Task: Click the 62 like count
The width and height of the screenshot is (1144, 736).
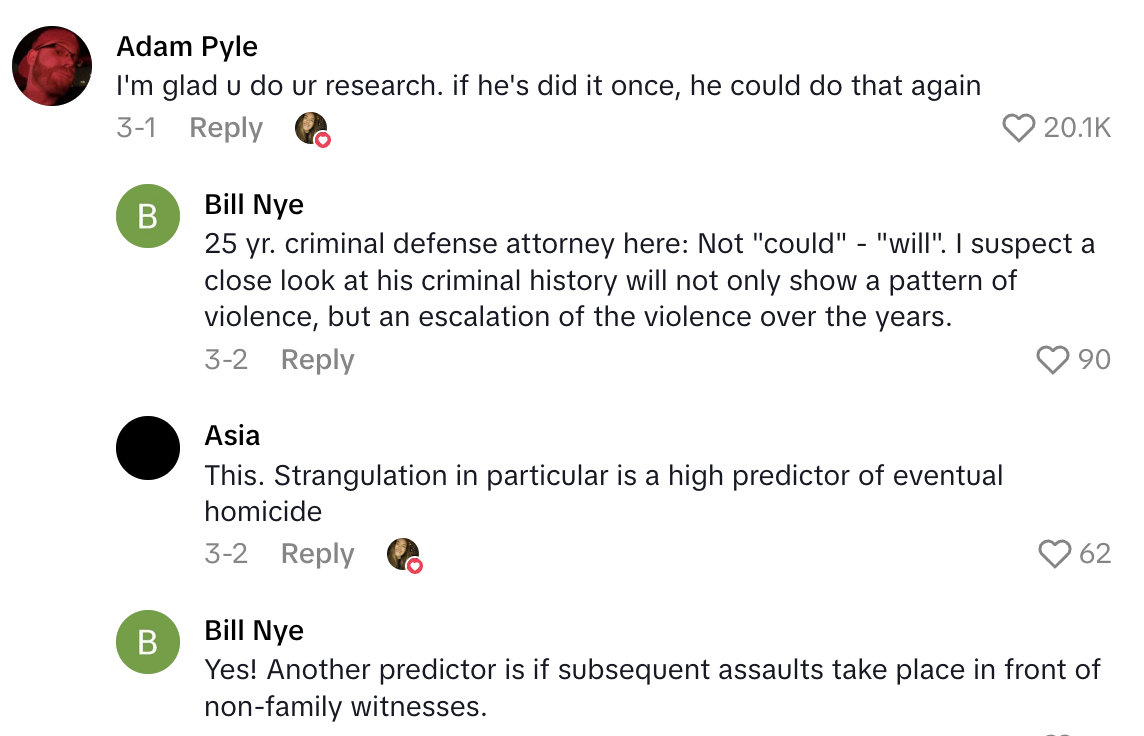Action: pos(1095,554)
